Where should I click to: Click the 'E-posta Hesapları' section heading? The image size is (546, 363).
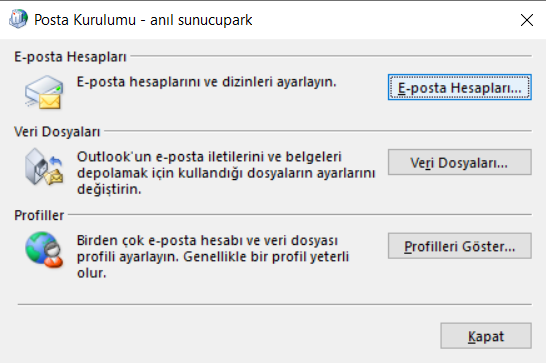point(70,57)
